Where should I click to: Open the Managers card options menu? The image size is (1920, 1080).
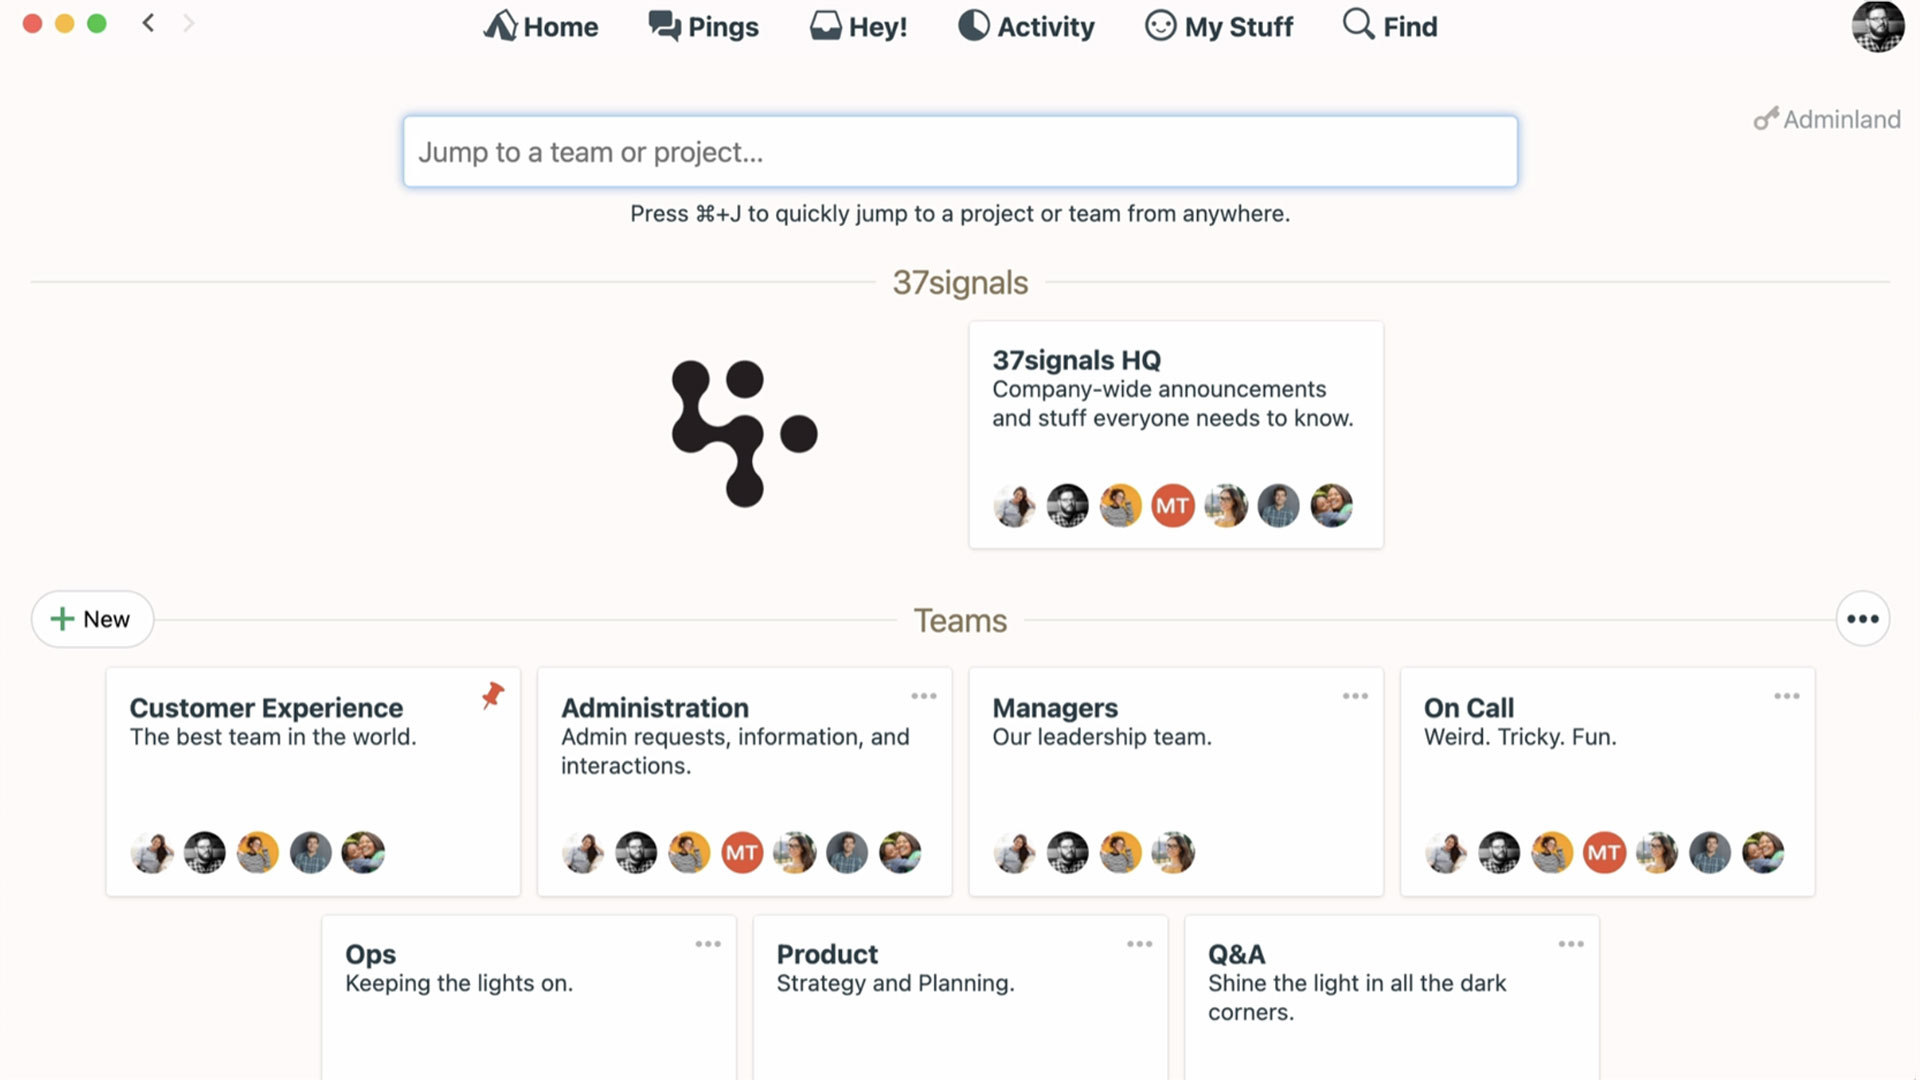(x=1355, y=696)
